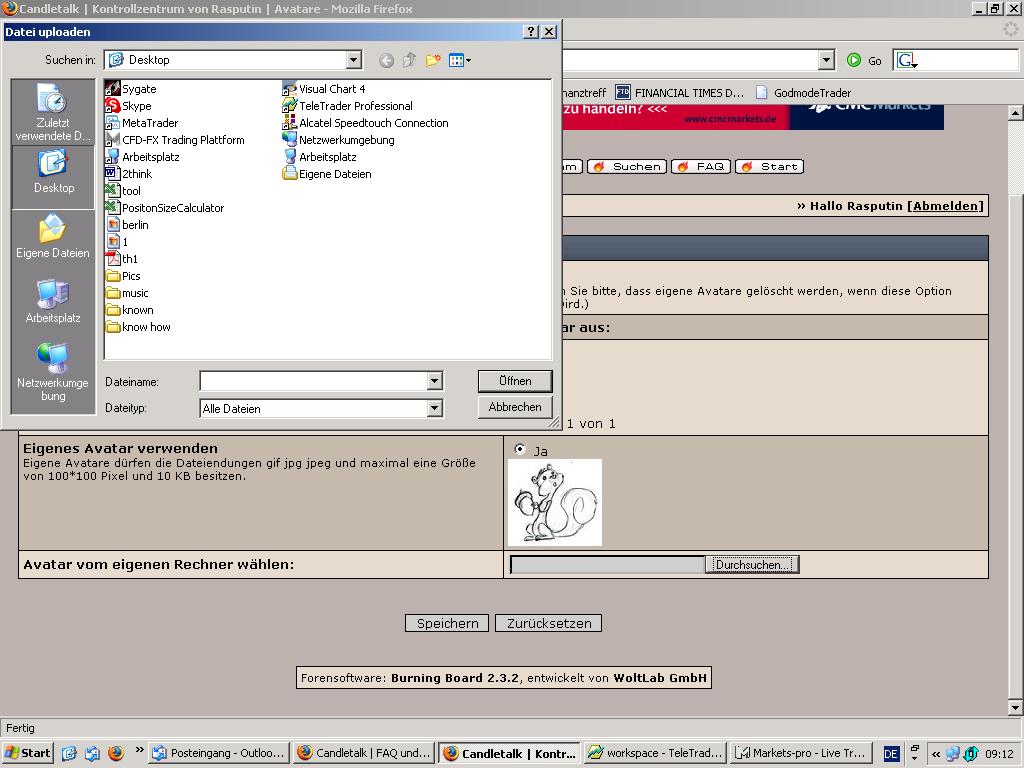The height and width of the screenshot is (768, 1024).
Task: Select the MetaTrader shortcut icon
Action: (113, 123)
